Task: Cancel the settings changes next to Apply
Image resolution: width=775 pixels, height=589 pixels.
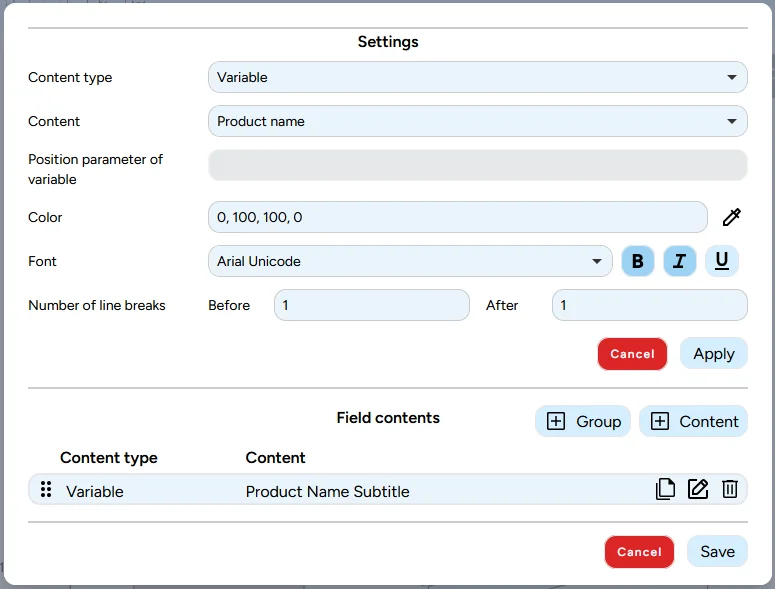Action: tap(632, 354)
